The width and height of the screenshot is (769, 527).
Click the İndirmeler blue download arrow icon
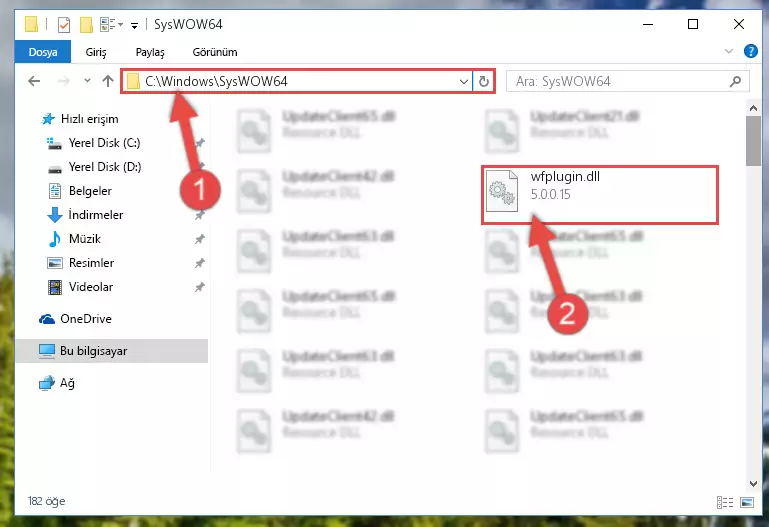54,215
